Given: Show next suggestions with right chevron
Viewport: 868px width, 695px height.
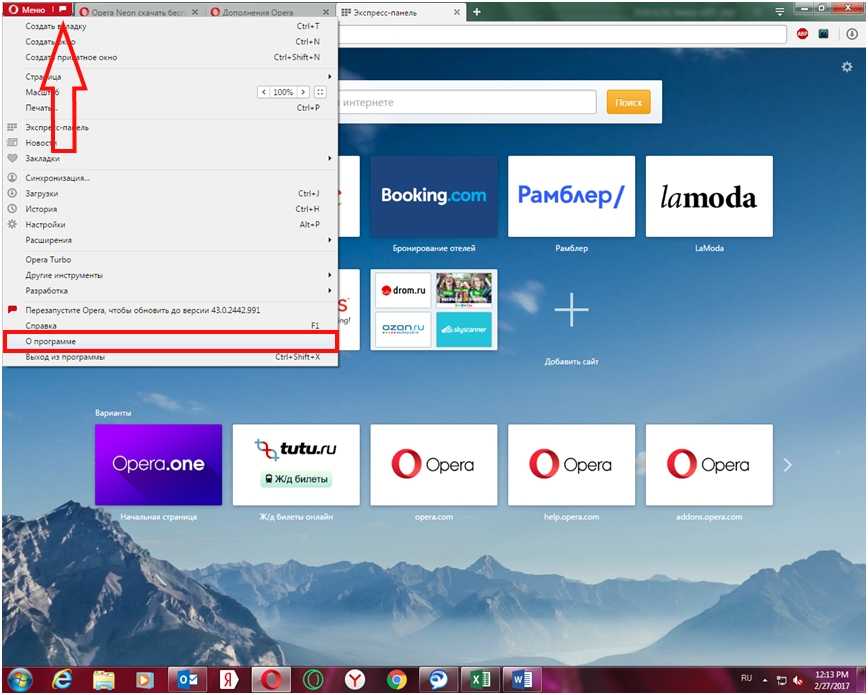Looking at the screenshot, I should pyautogui.click(x=788, y=465).
